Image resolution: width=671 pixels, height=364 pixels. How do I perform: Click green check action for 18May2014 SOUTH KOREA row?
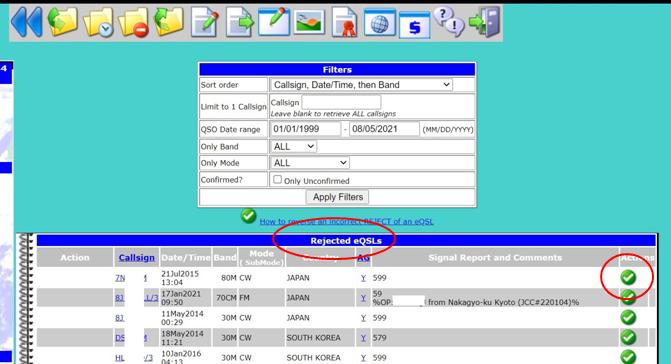pyautogui.click(x=628, y=337)
